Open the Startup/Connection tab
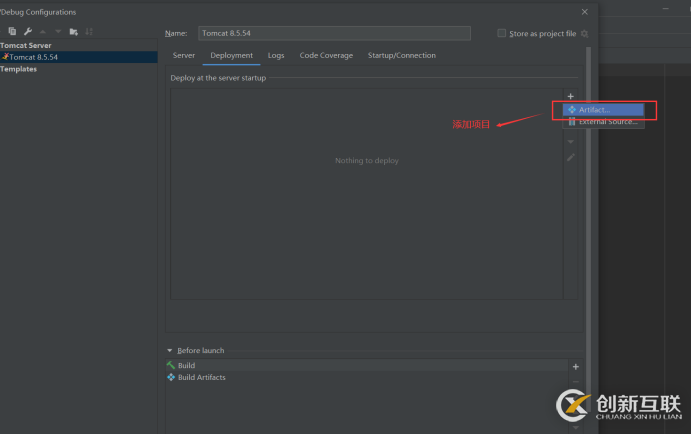Screen dimensions: 691x434 click(x=402, y=56)
